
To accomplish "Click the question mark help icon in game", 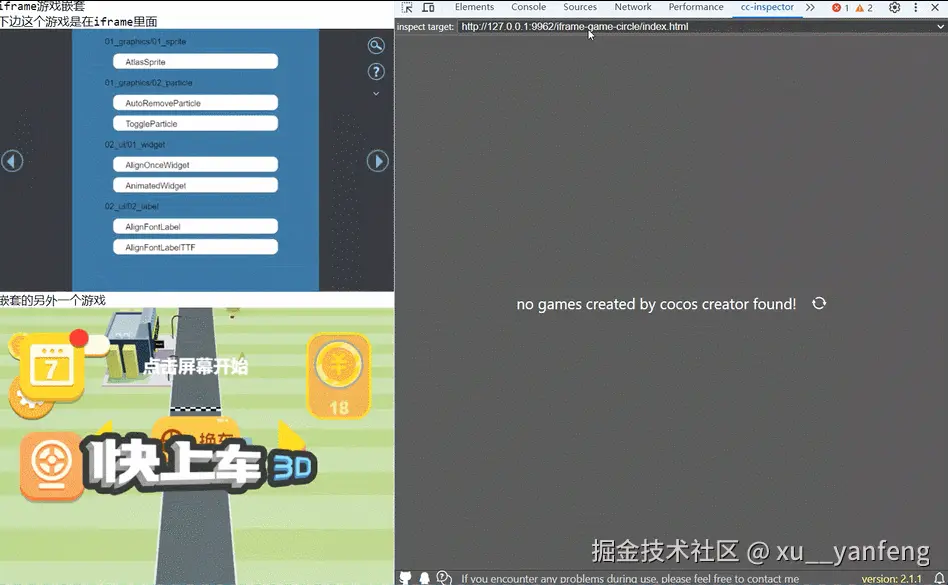I will [376, 72].
